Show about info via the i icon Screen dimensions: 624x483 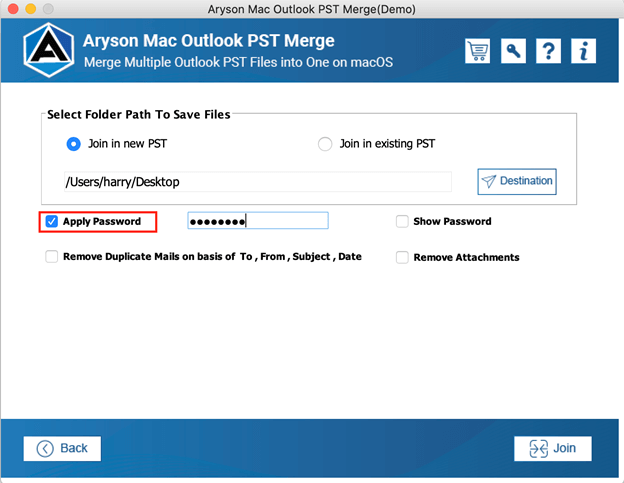pyautogui.click(x=583, y=51)
